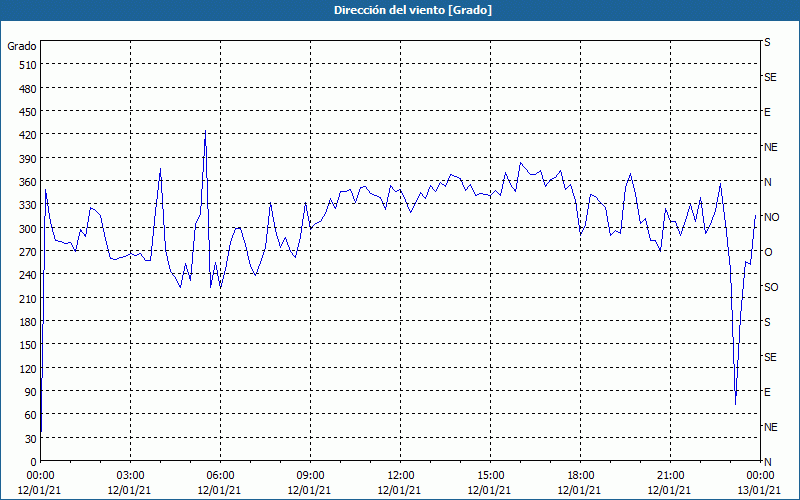Image resolution: width=800 pixels, height=500 pixels.
Task: Pick the 330 value on the y-axis
Action: tap(28, 205)
